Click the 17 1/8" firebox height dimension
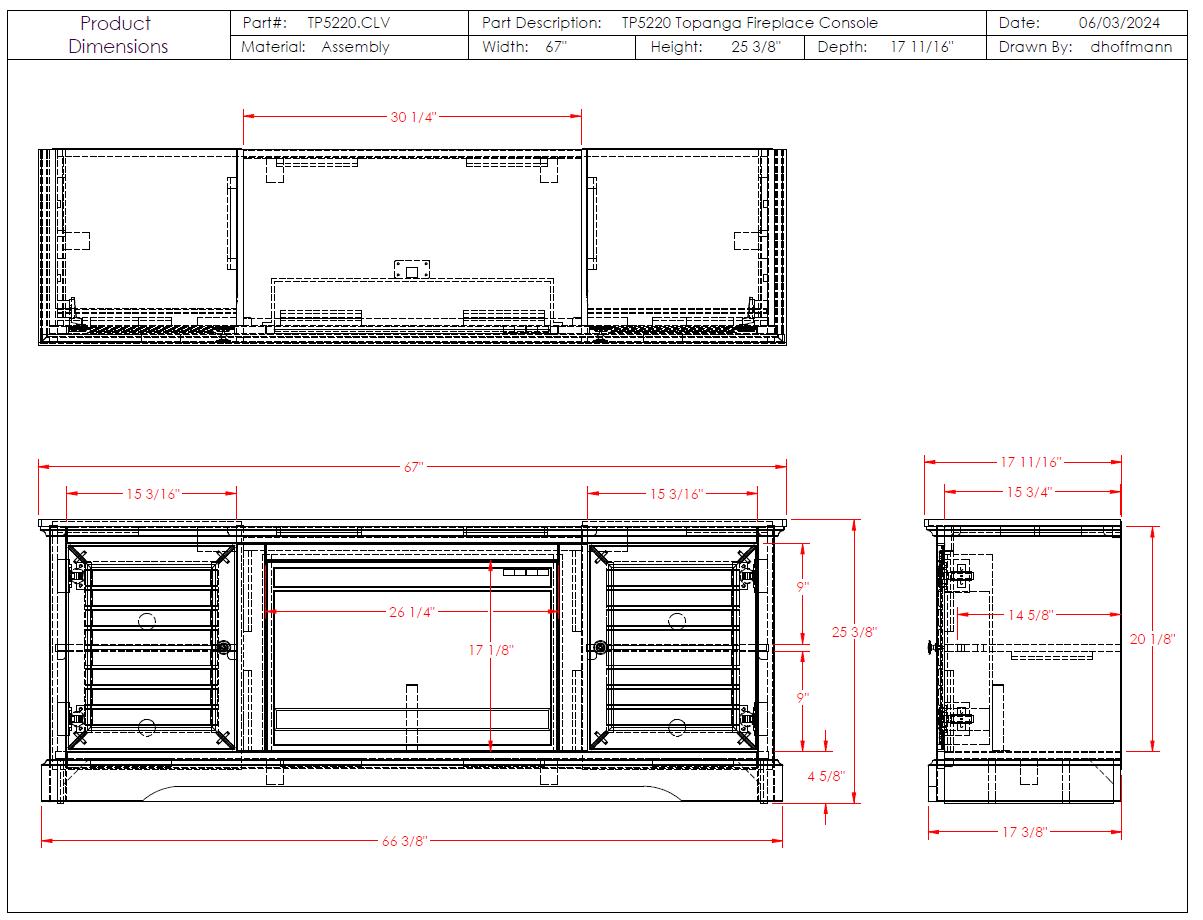The height and width of the screenshot is (920, 1203). [491, 650]
